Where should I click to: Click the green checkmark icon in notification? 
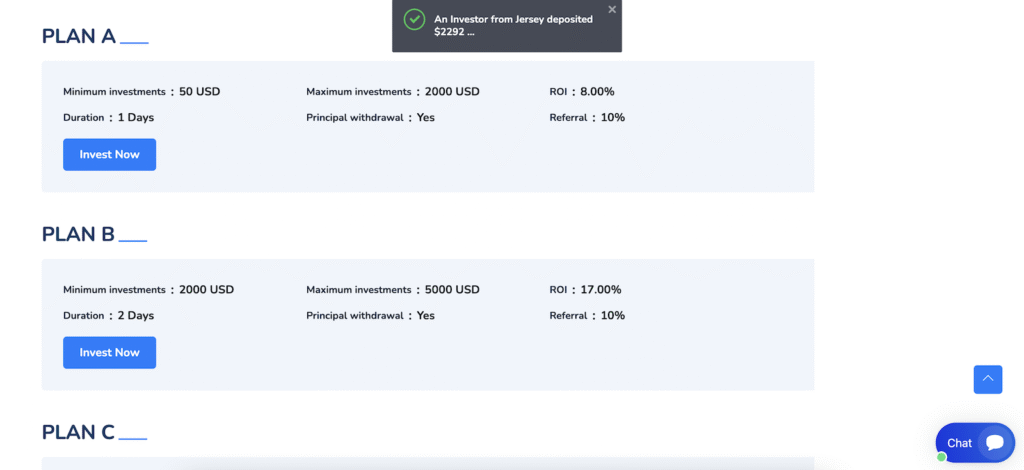point(414,20)
